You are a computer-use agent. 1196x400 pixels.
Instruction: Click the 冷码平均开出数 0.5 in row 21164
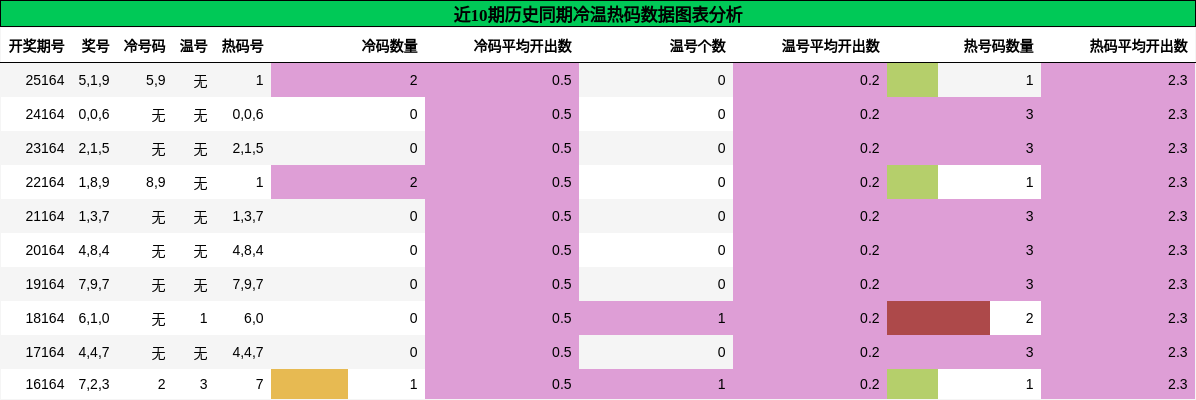click(561, 216)
